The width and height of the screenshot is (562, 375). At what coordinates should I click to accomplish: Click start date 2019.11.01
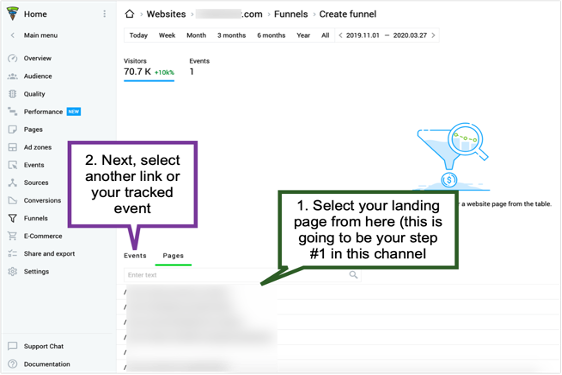click(363, 35)
